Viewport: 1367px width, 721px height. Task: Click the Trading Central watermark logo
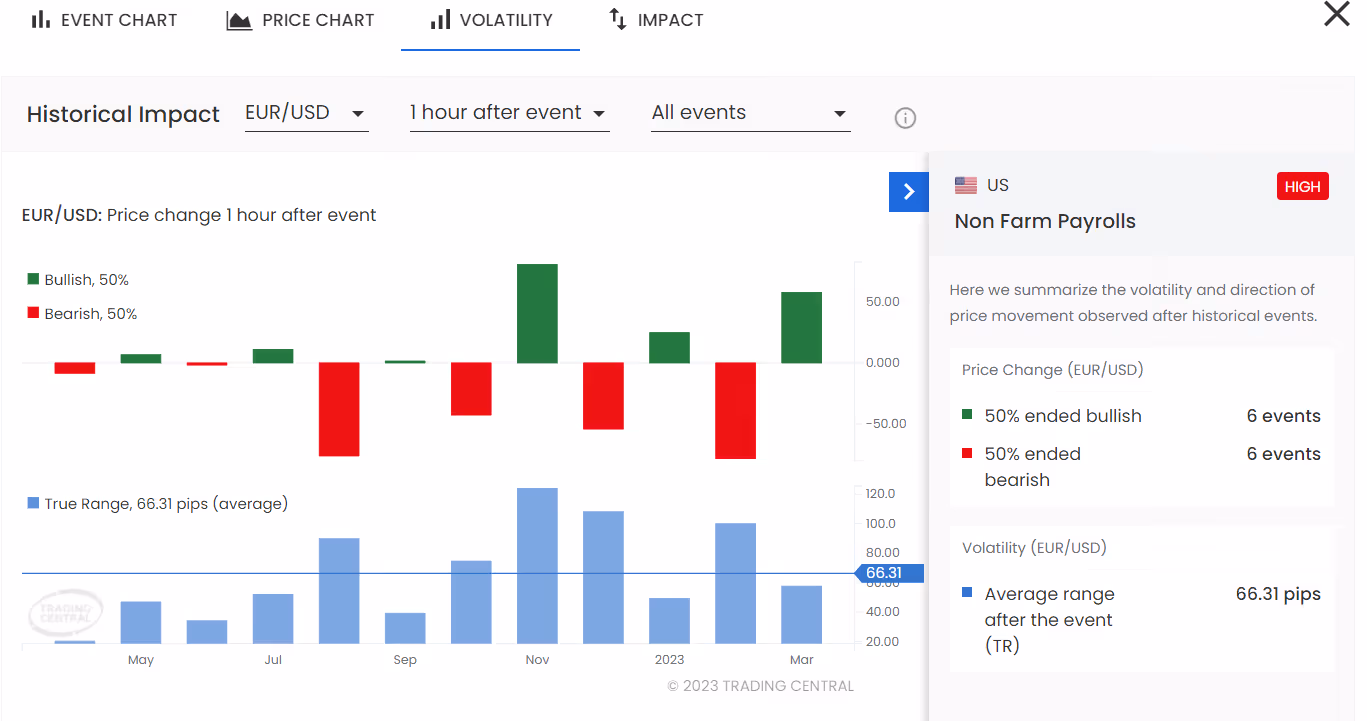click(65, 612)
